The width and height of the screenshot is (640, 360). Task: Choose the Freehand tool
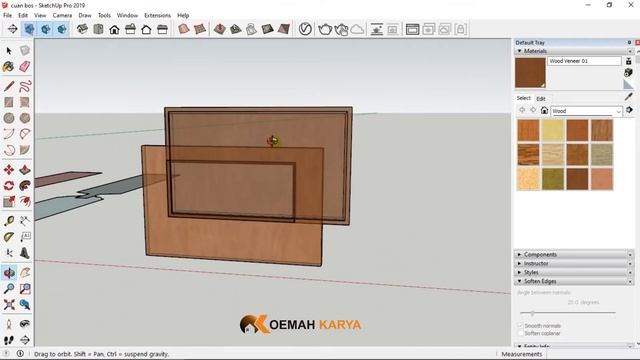tap(25, 86)
